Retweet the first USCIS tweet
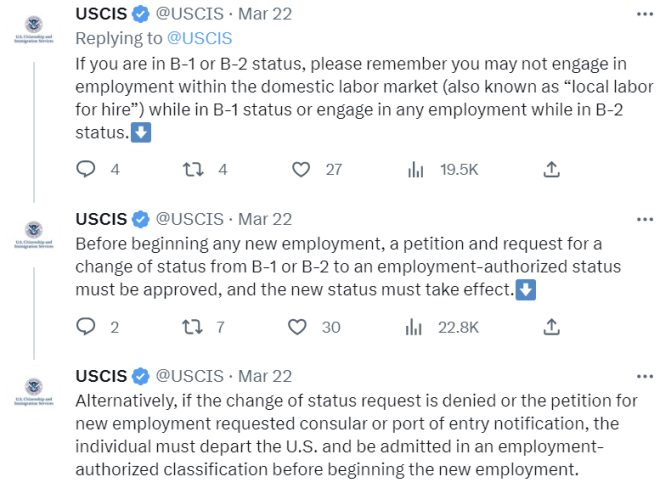Viewport: 660px width, 488px height. (x=194, y=170)
